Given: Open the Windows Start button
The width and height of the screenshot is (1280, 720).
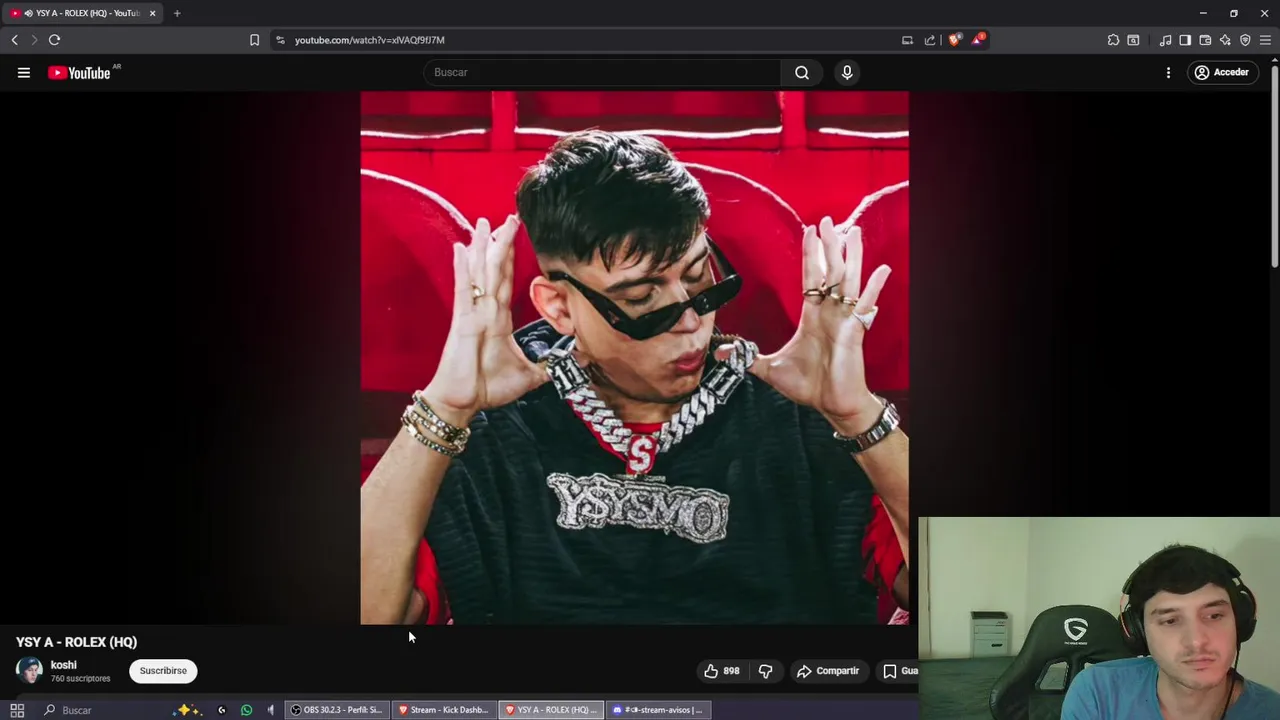Looking at the screenshot, I should pos(17,710).
